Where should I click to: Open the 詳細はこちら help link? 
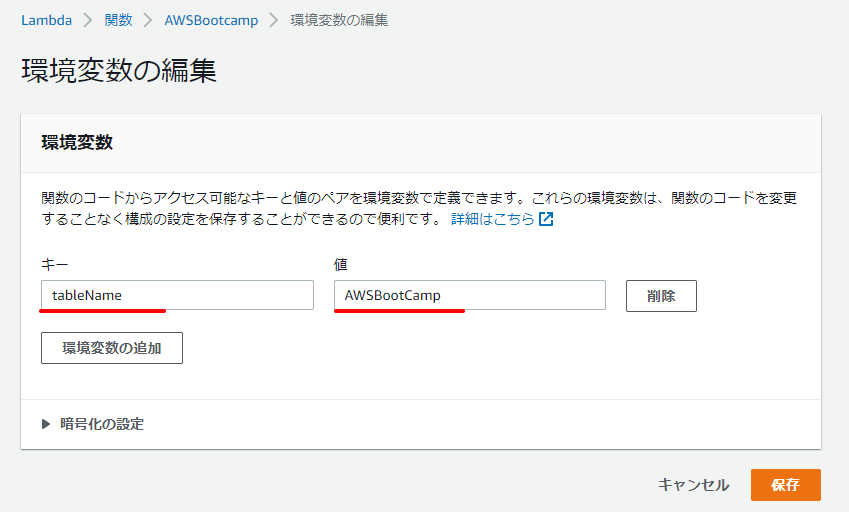click(493, 219)
